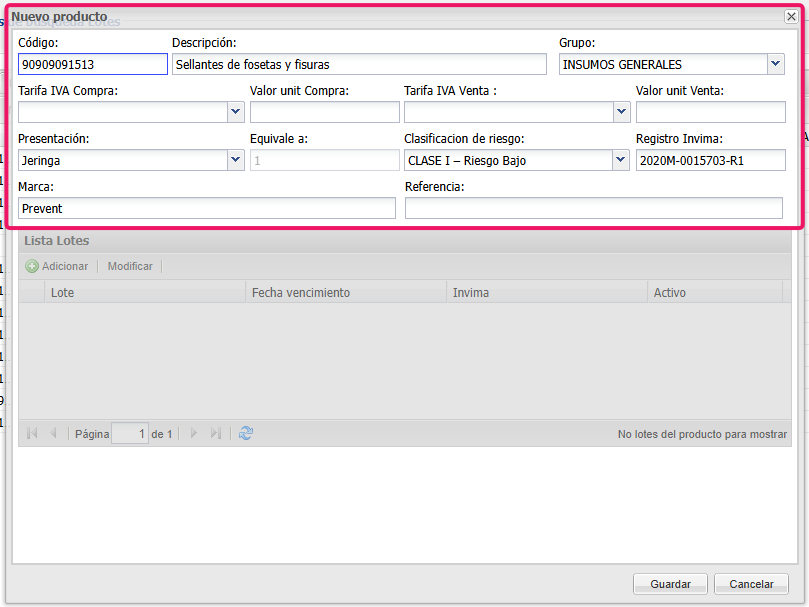809x607 pixels.
Task: Go to first page of lotes
Action: tap(32, 434)
